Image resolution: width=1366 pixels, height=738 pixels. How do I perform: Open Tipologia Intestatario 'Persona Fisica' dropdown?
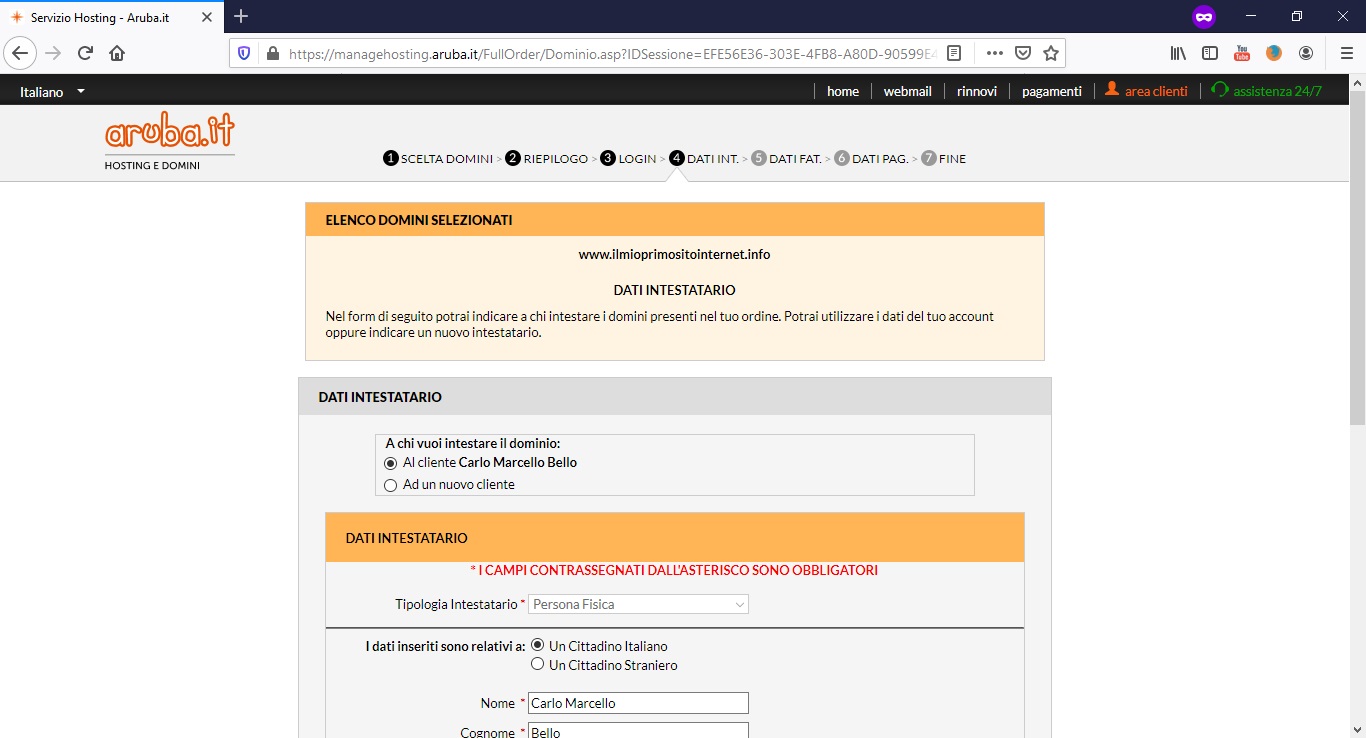(638, 604)
